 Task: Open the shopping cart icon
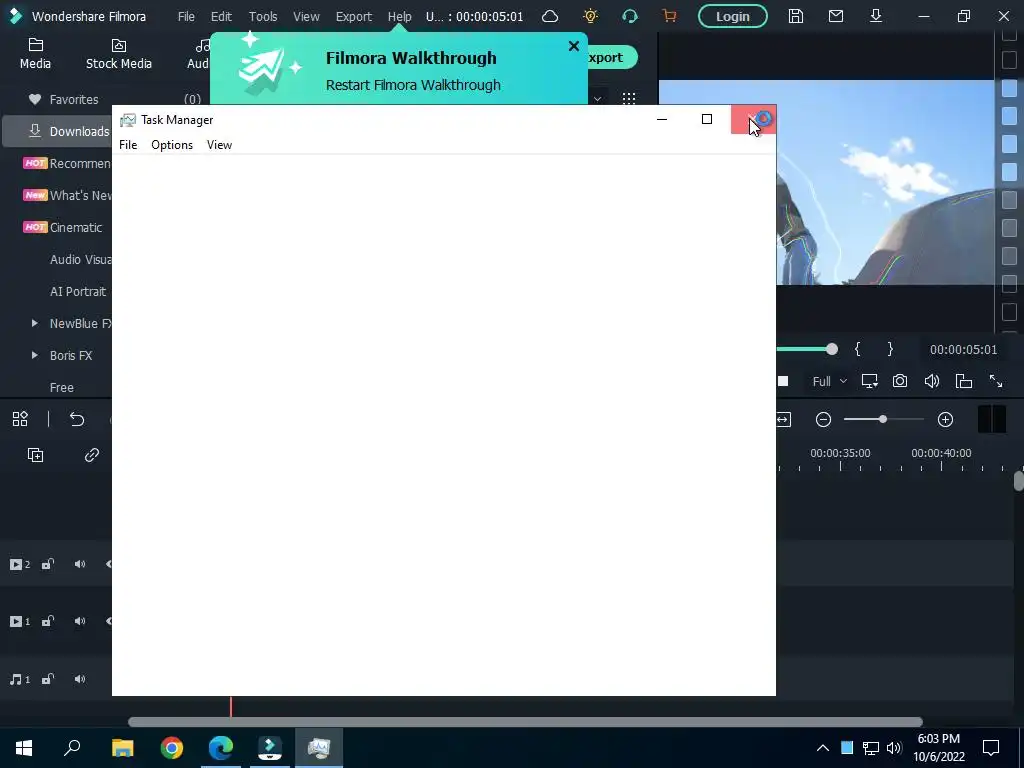pyautogui.click(x=669, y=16)
